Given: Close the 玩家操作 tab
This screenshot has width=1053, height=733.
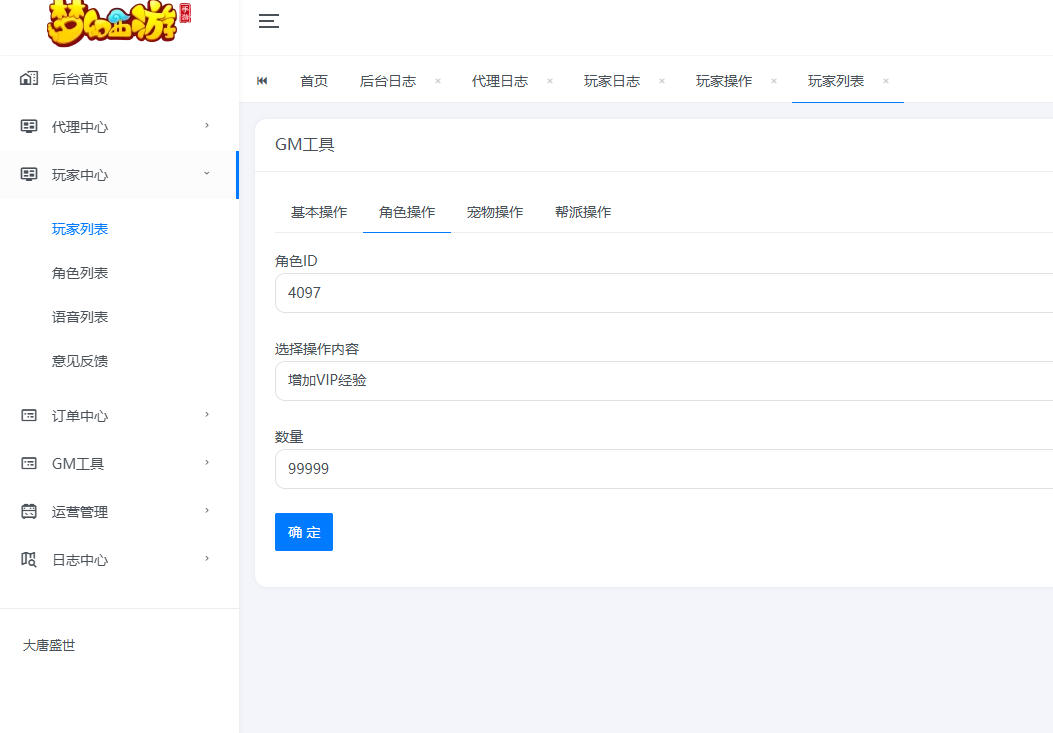Looking at the screenshot, I should (773, 80).
